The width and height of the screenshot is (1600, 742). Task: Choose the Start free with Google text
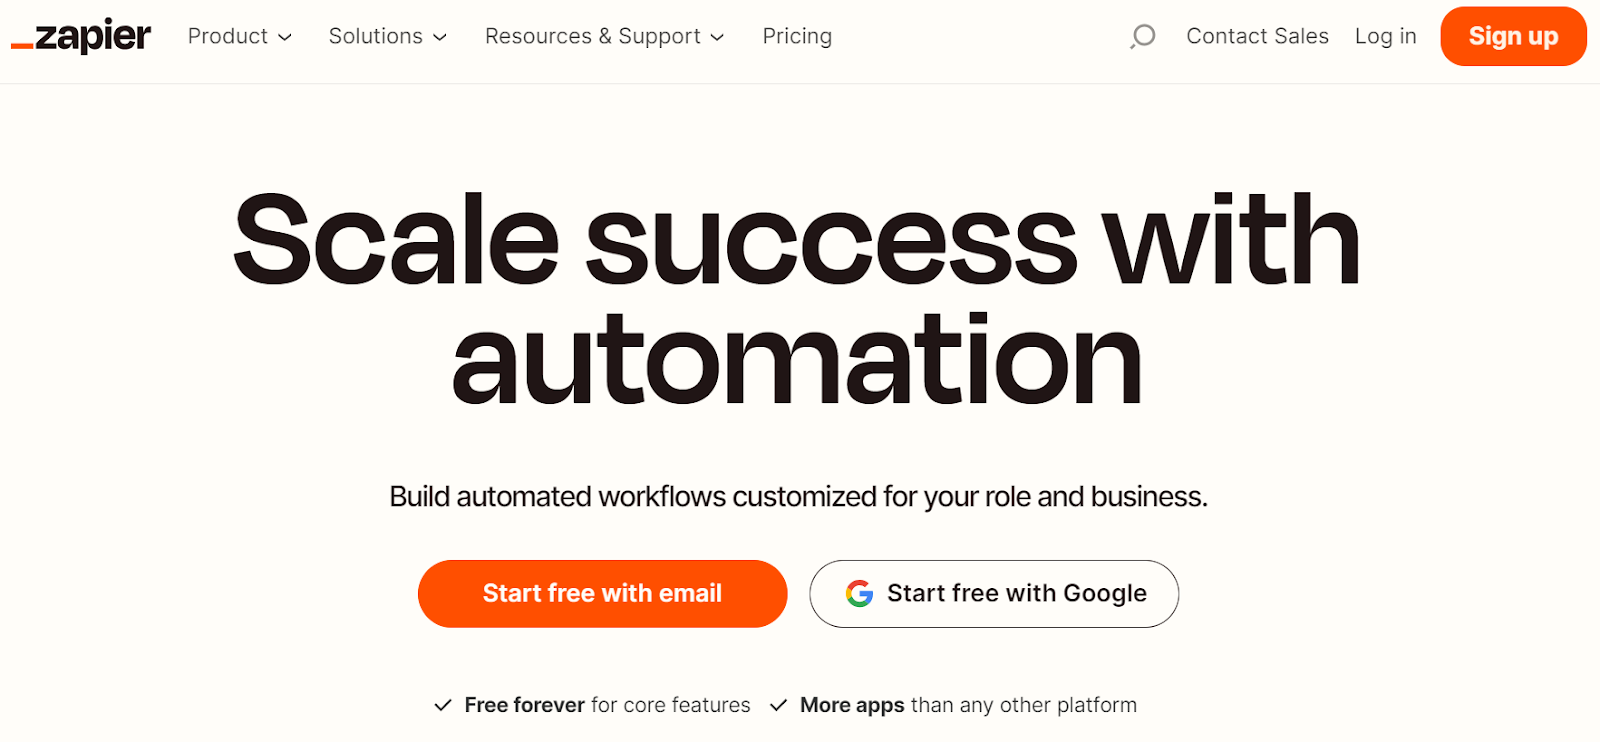pyautogui.click(x=1017, y=594)
